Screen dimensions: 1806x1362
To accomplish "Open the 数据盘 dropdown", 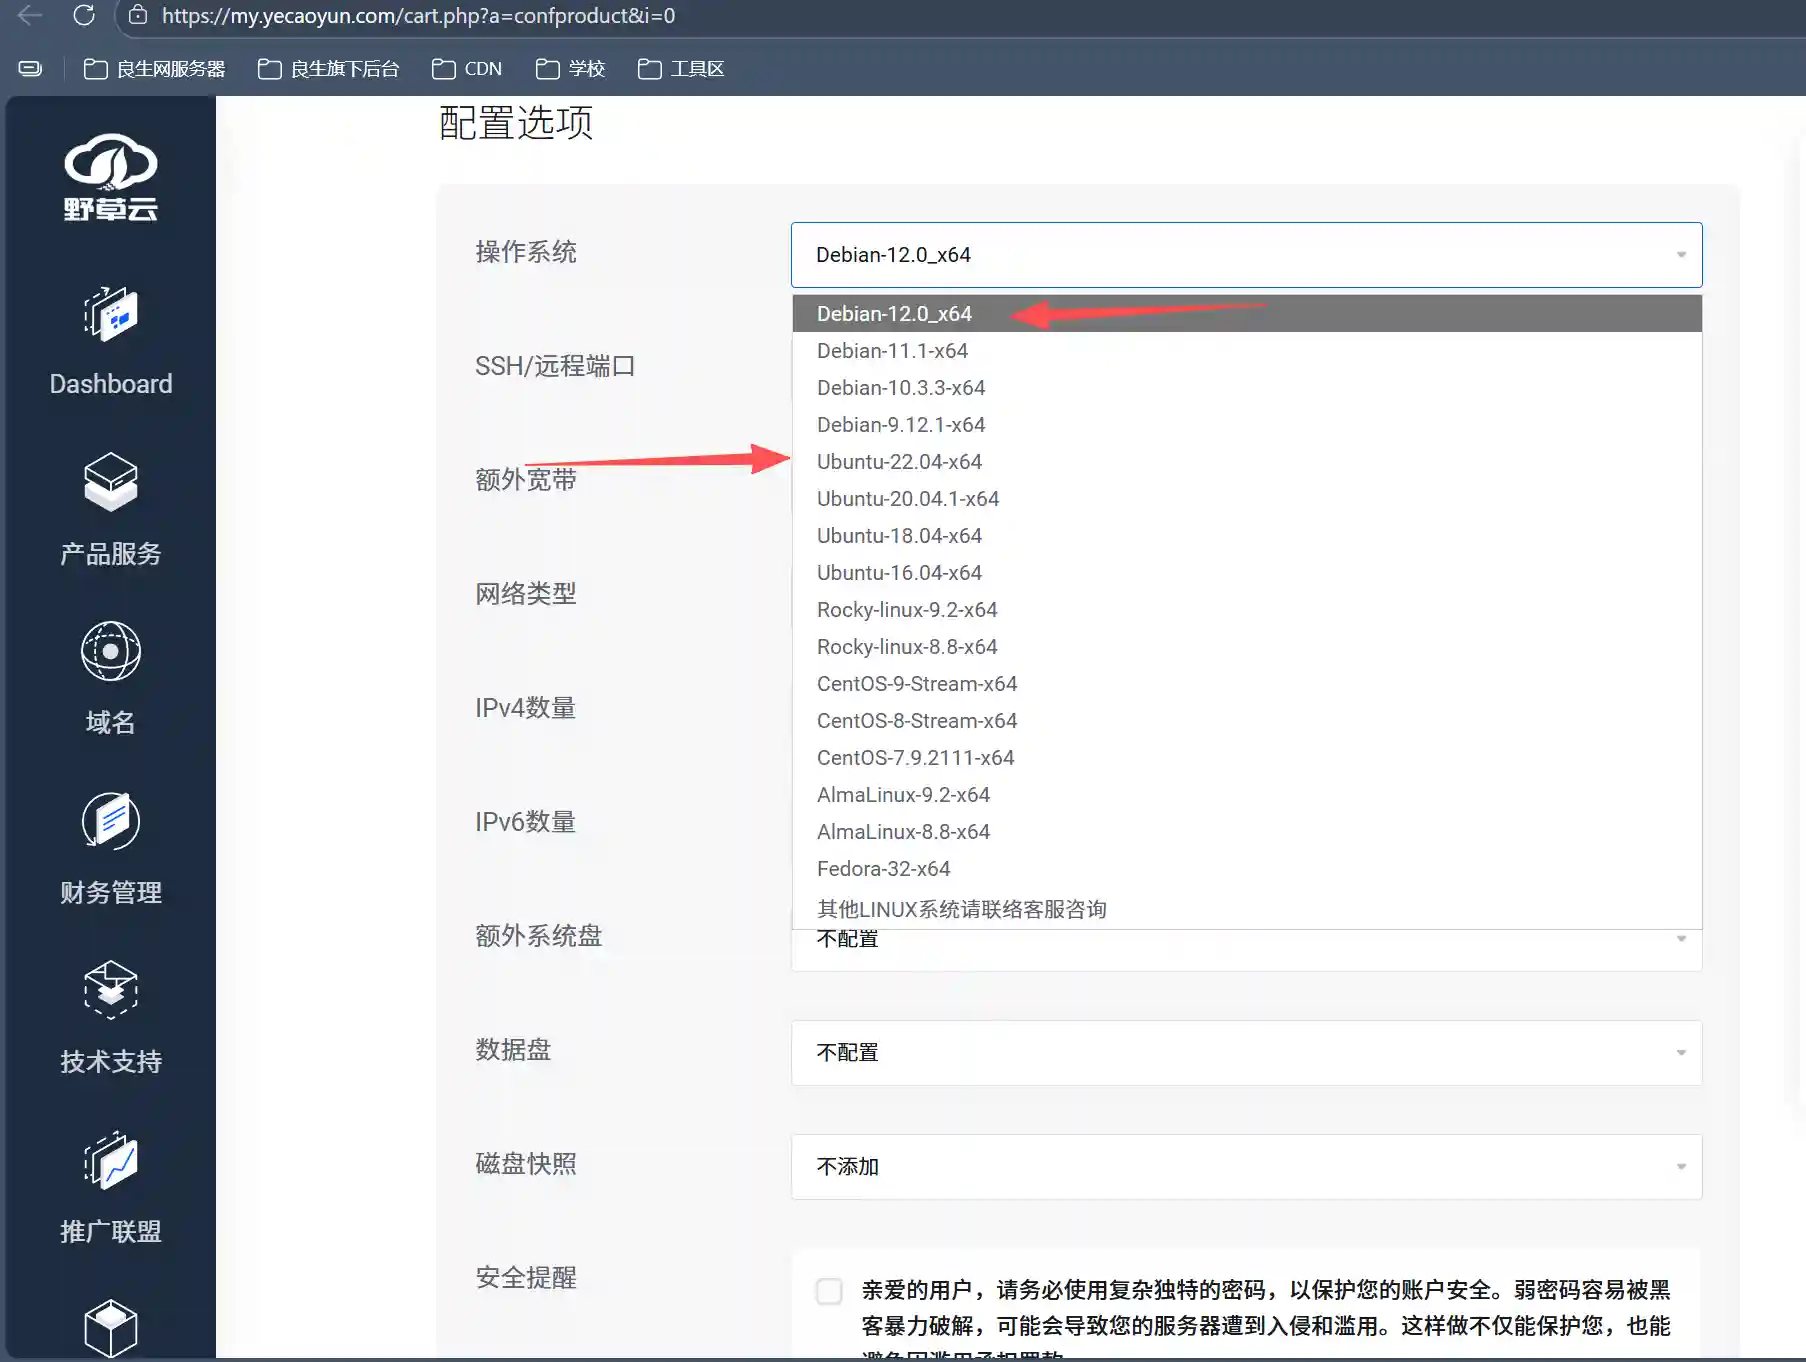I will coord(1246,1053).
